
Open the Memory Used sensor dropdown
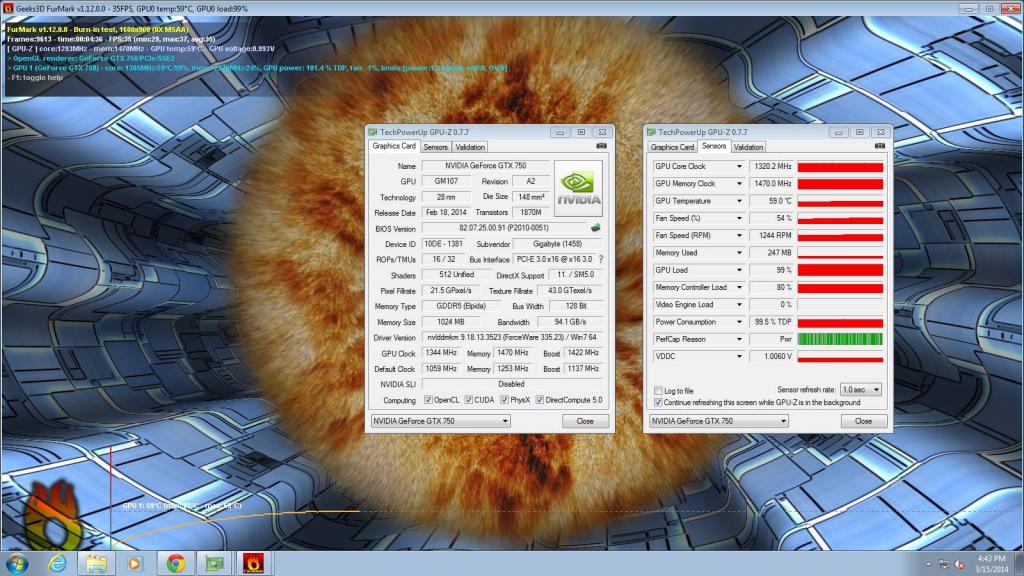739,253
